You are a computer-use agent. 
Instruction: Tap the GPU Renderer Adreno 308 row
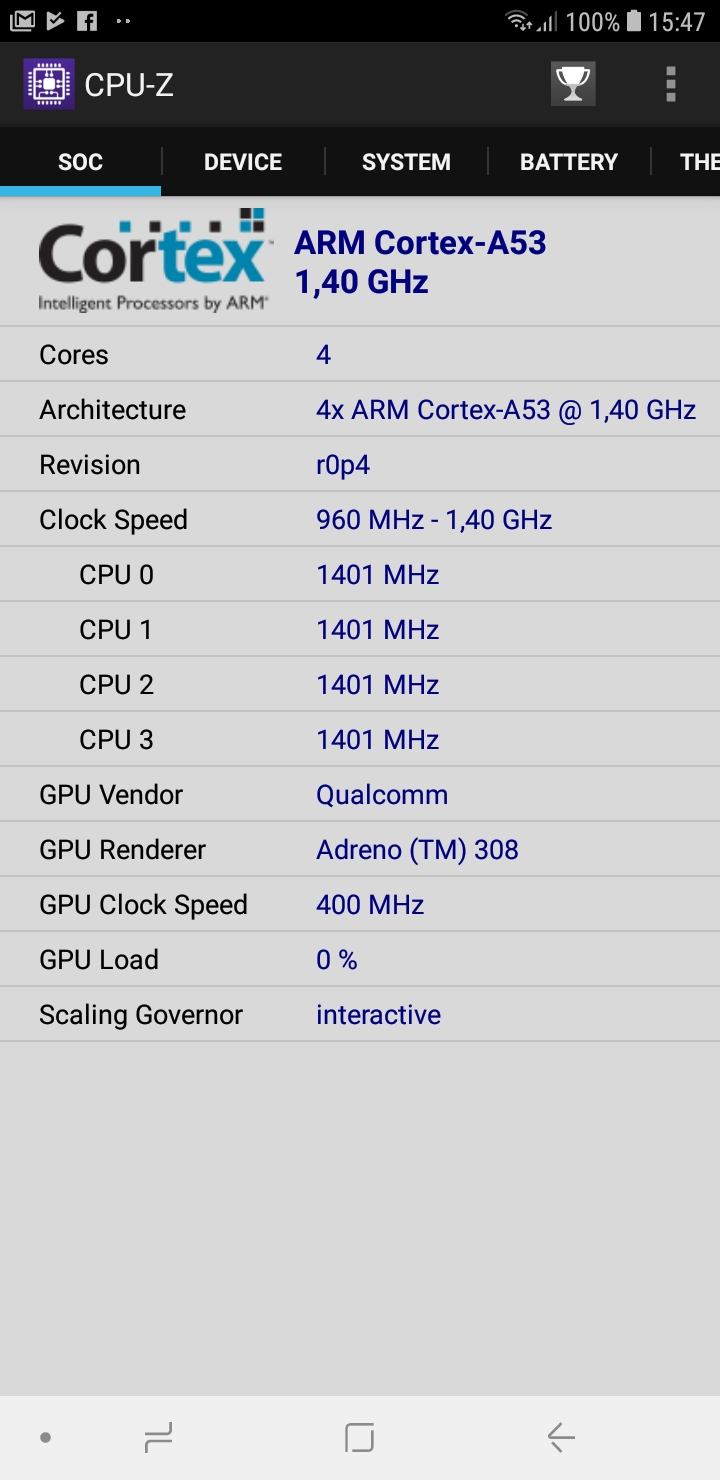(x=360, y=850)
